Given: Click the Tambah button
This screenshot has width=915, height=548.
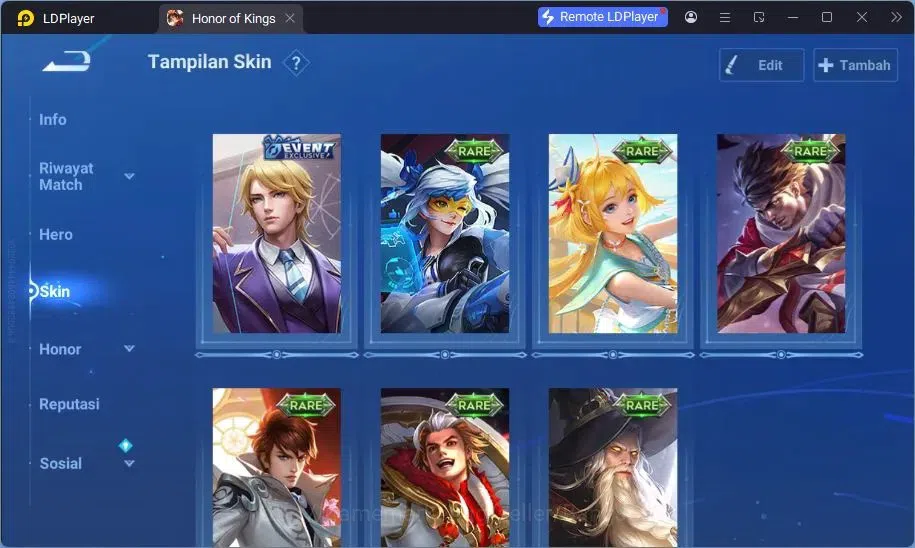Looking at the screenshot, I should (x=855, y=65).
